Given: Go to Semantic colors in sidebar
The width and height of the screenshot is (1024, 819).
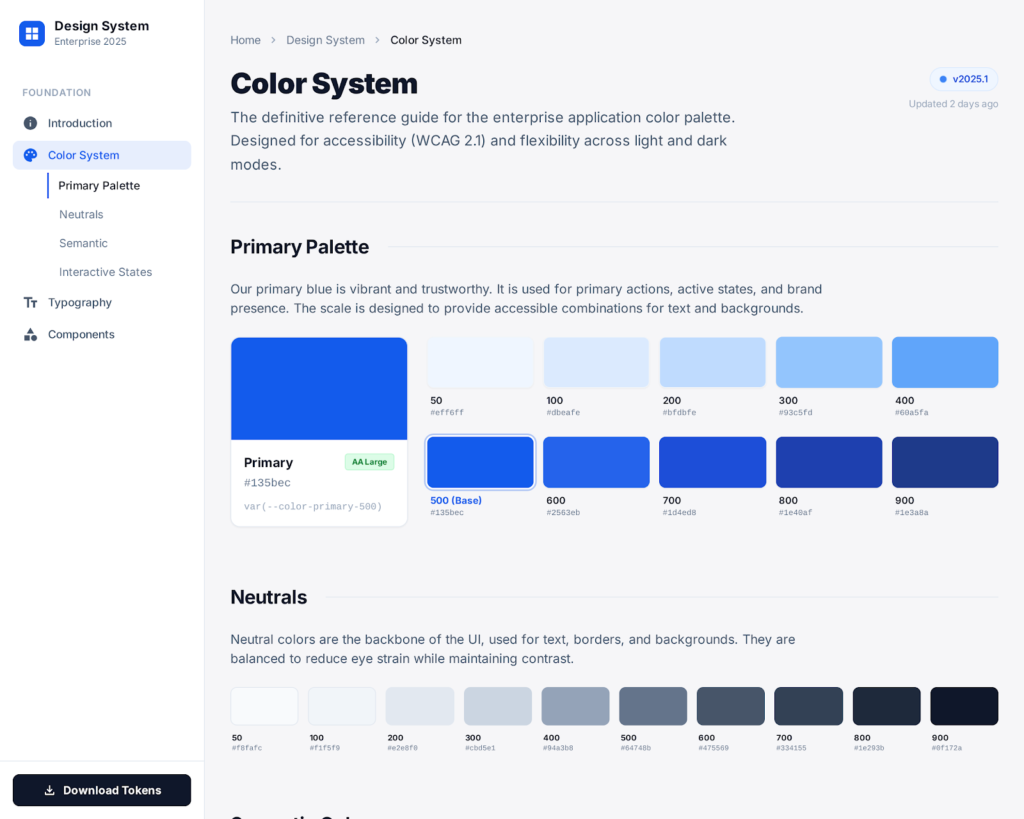Looking at the screenshot, I should (x=83, y=243).
